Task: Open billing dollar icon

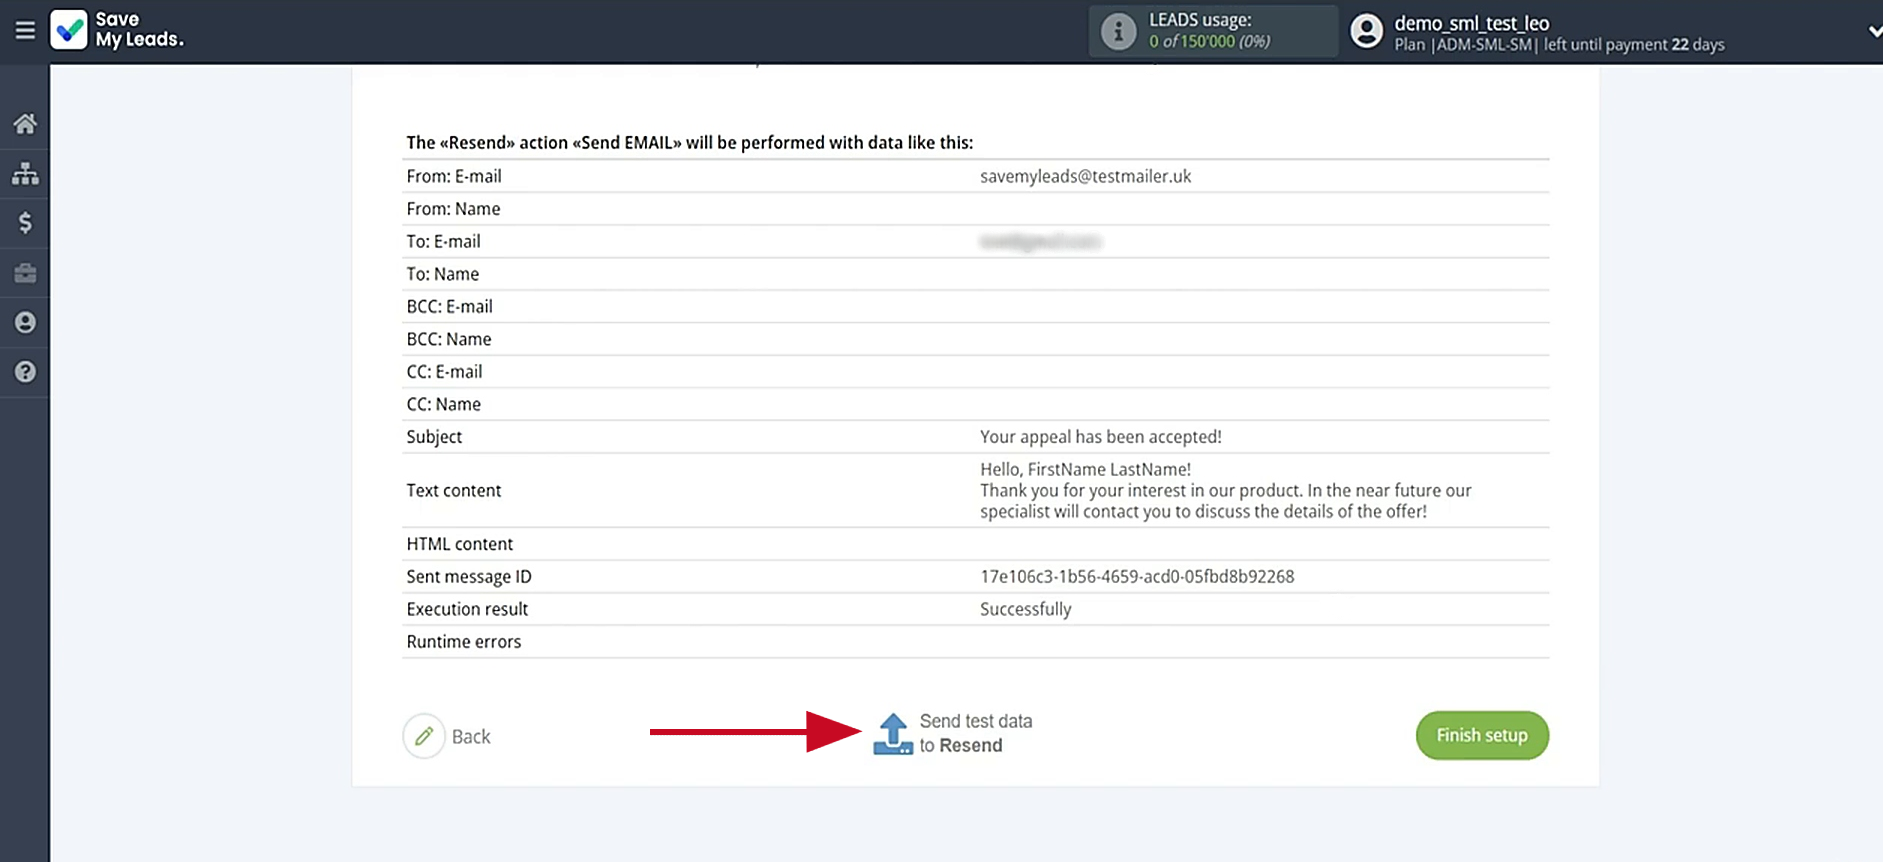Action: [25, 223]
